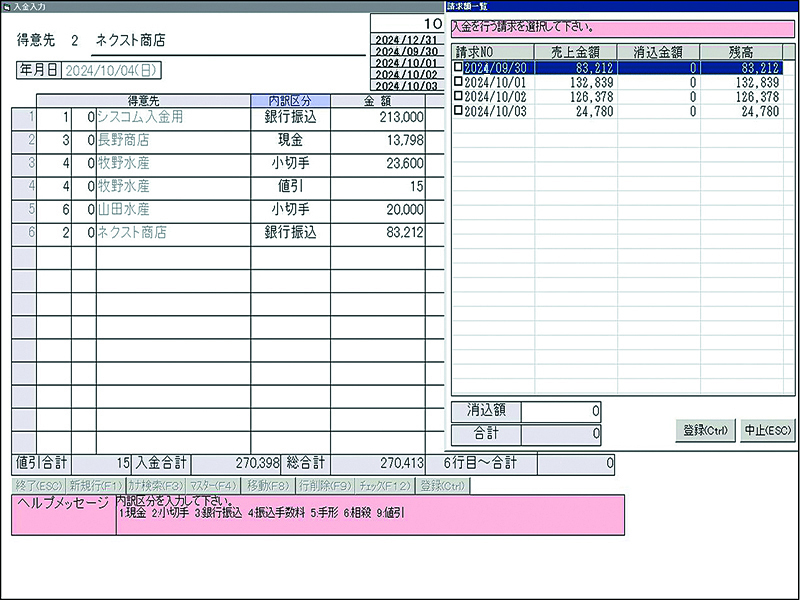800x600 pixels.
Task: Click the 内訳区分 column header
Action: [x=290, y=101]
